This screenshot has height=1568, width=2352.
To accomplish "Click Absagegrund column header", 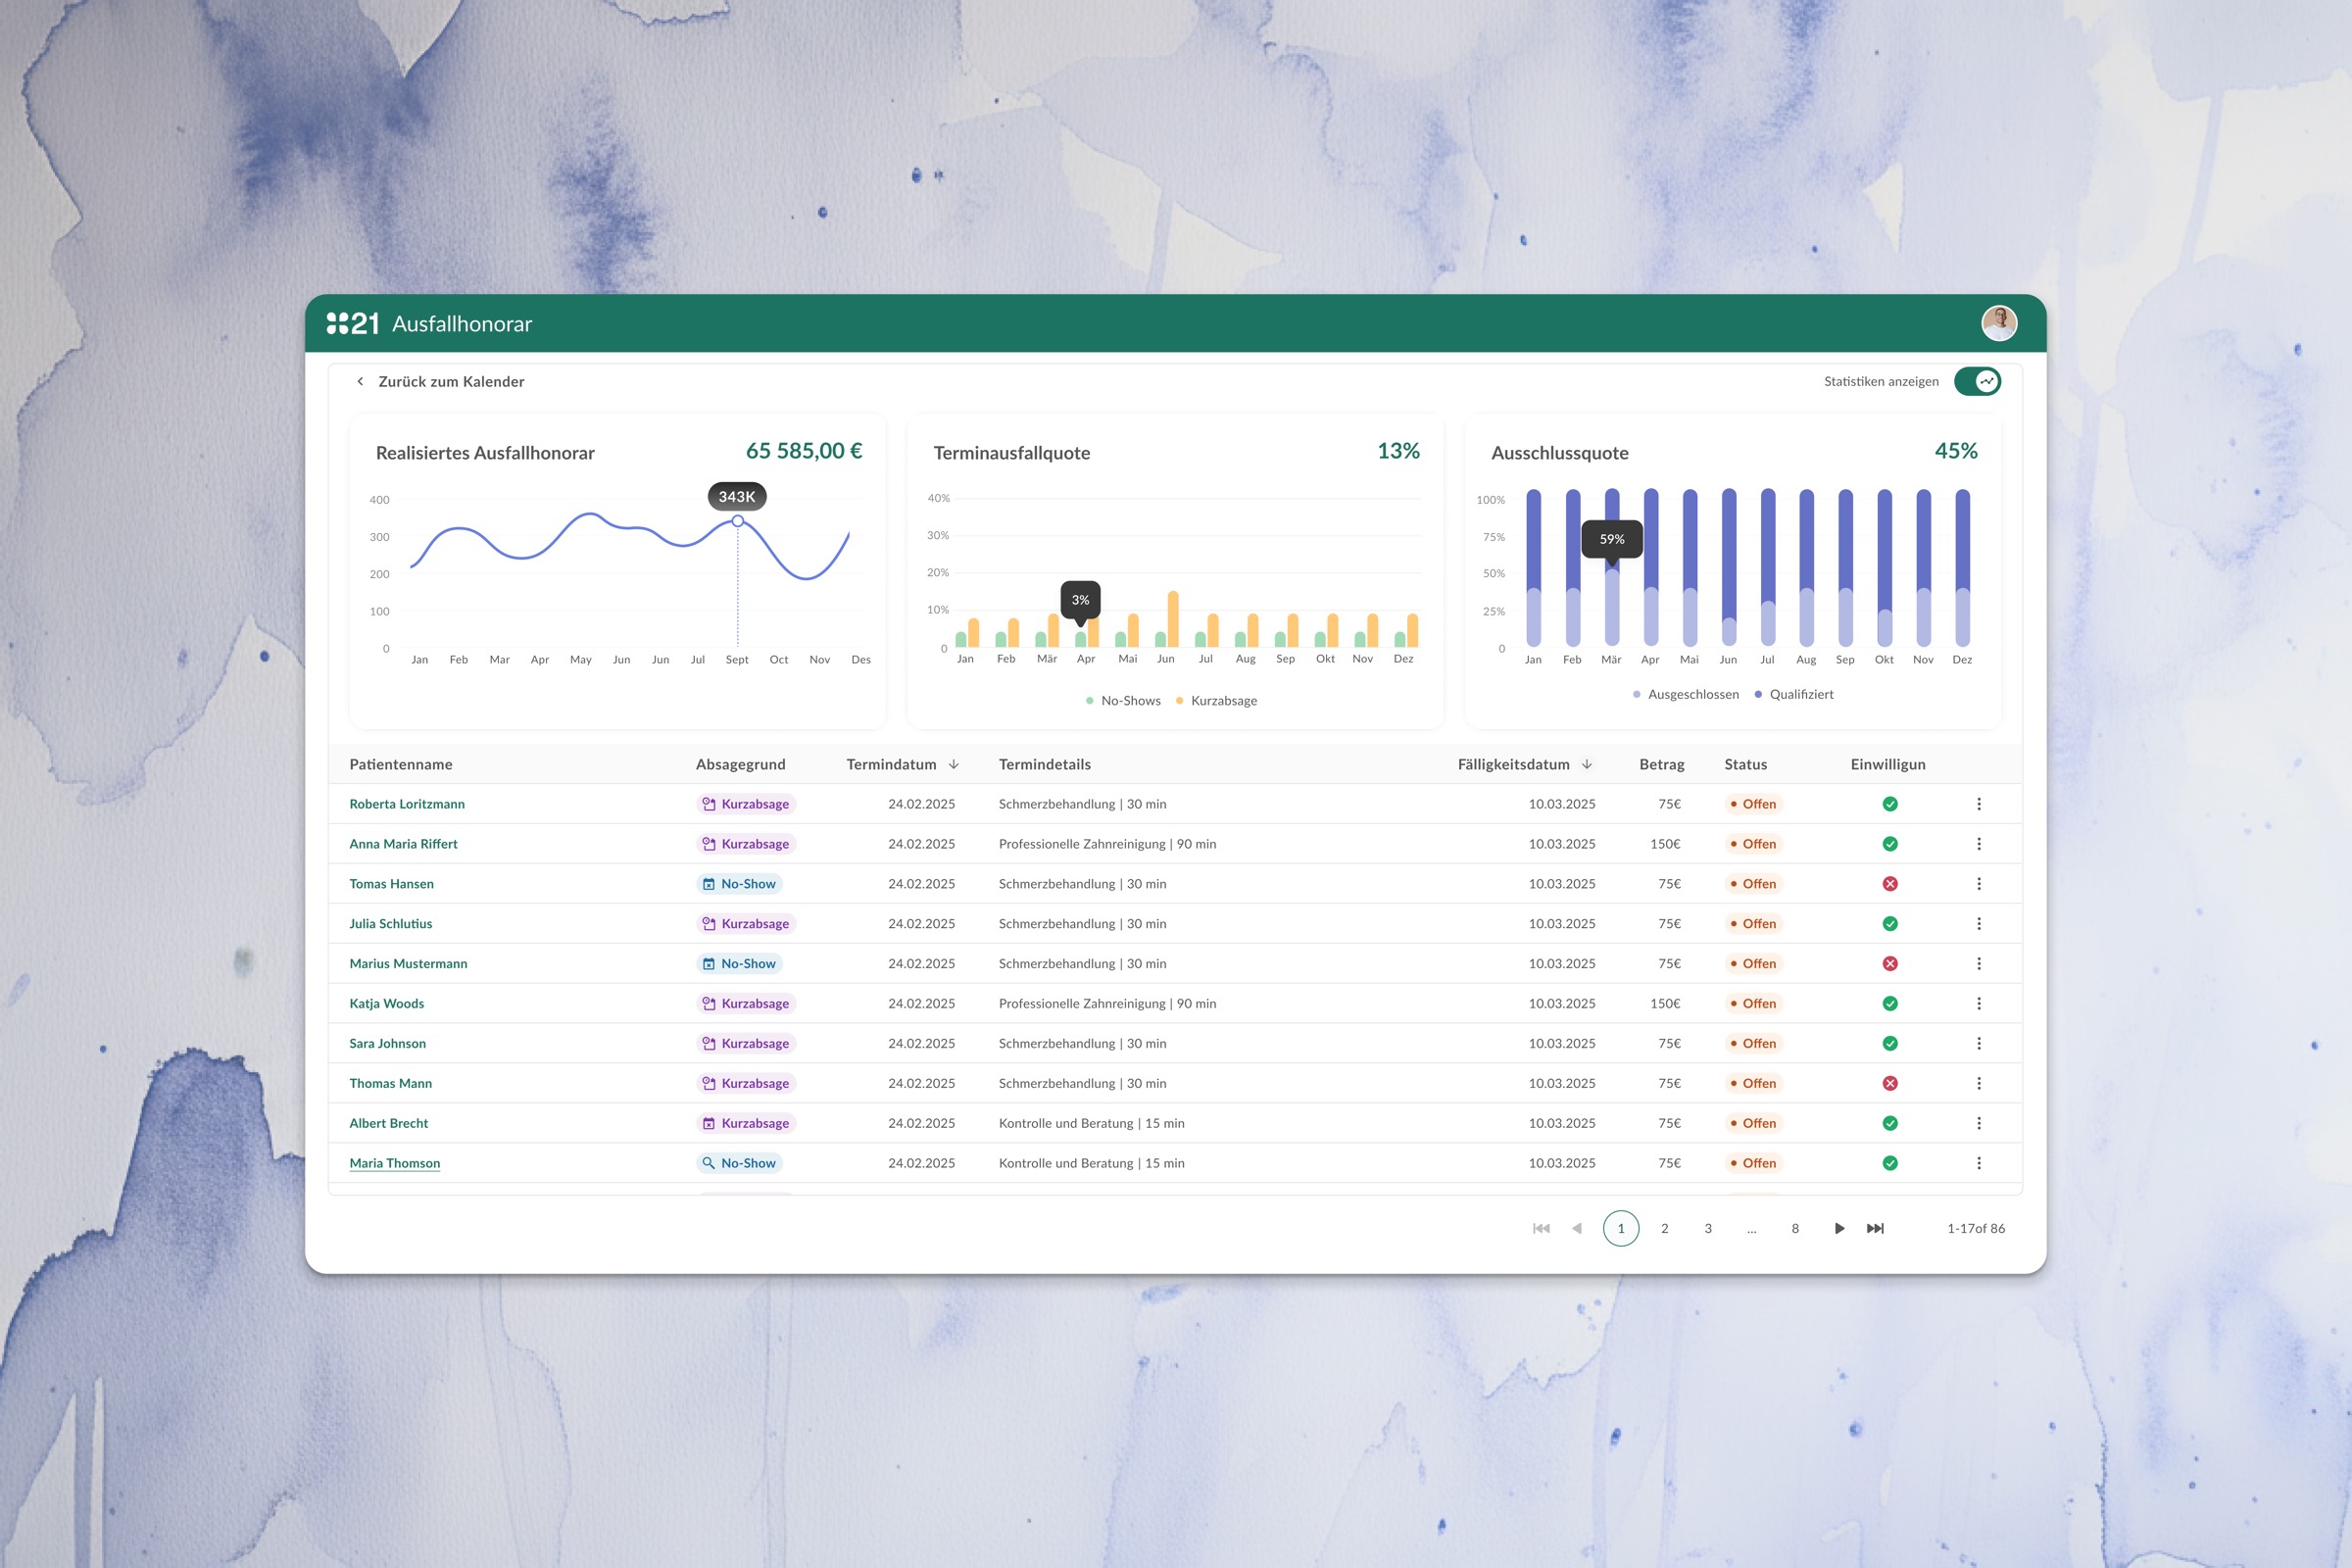I will tap(740, 764).
